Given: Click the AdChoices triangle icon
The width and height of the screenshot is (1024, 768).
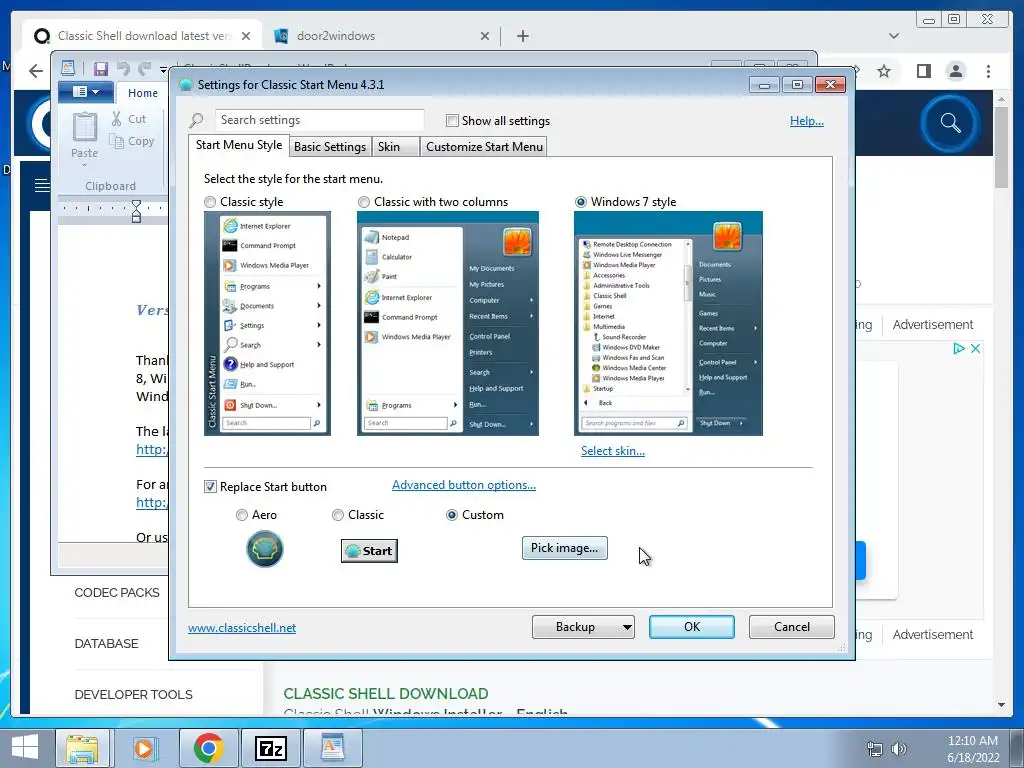Looking at the screenshot, I should coord(958,349).
